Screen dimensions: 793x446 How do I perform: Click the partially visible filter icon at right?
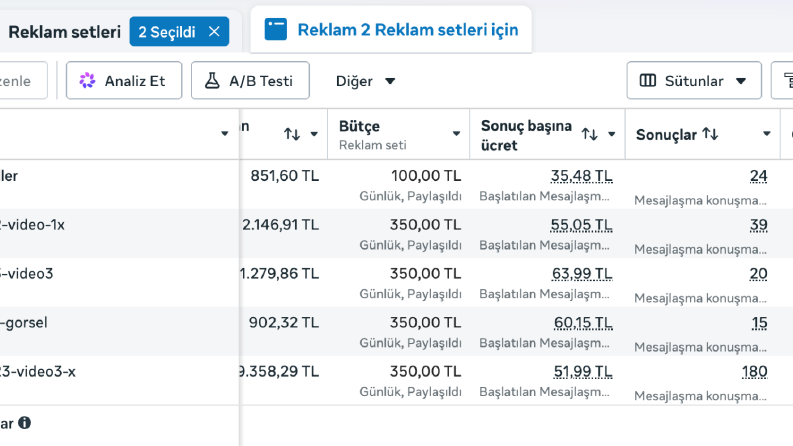[x=787, y=80]
